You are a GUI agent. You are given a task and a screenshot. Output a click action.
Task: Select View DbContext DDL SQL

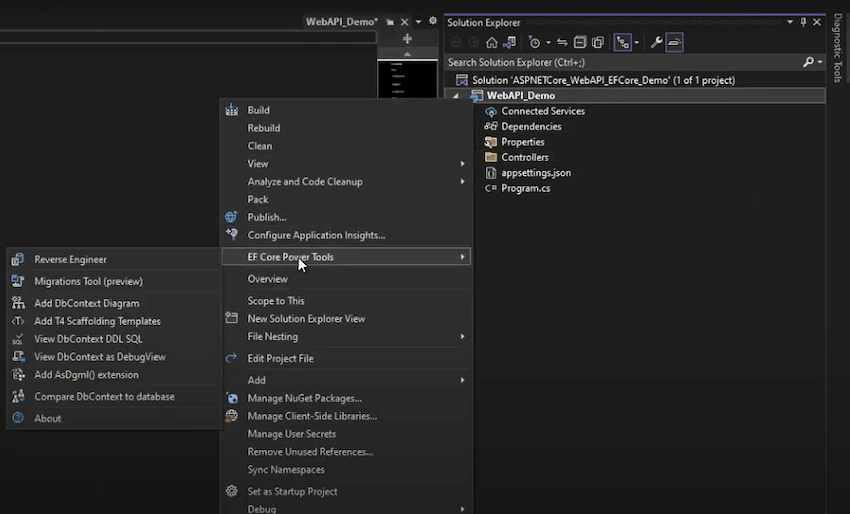(x=114, y=339)
